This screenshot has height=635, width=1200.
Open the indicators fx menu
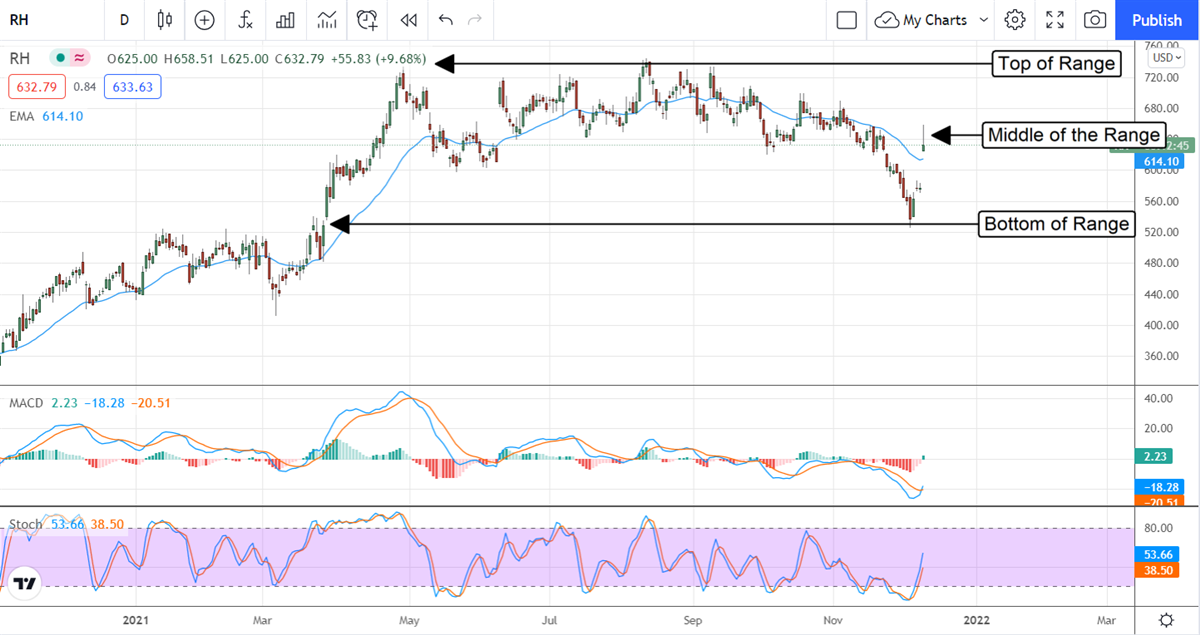pyautogui.click(x=245, y=20)
